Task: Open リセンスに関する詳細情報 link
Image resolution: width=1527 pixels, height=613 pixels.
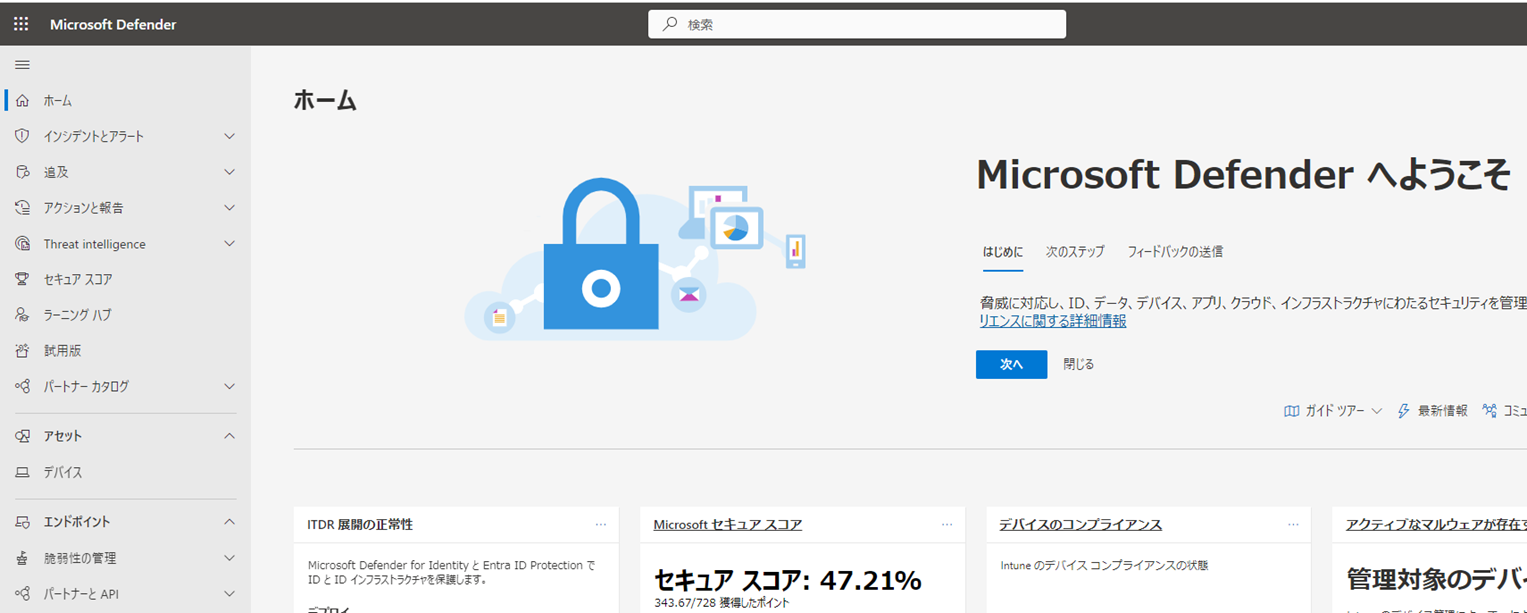Action: pos(1052,321)
